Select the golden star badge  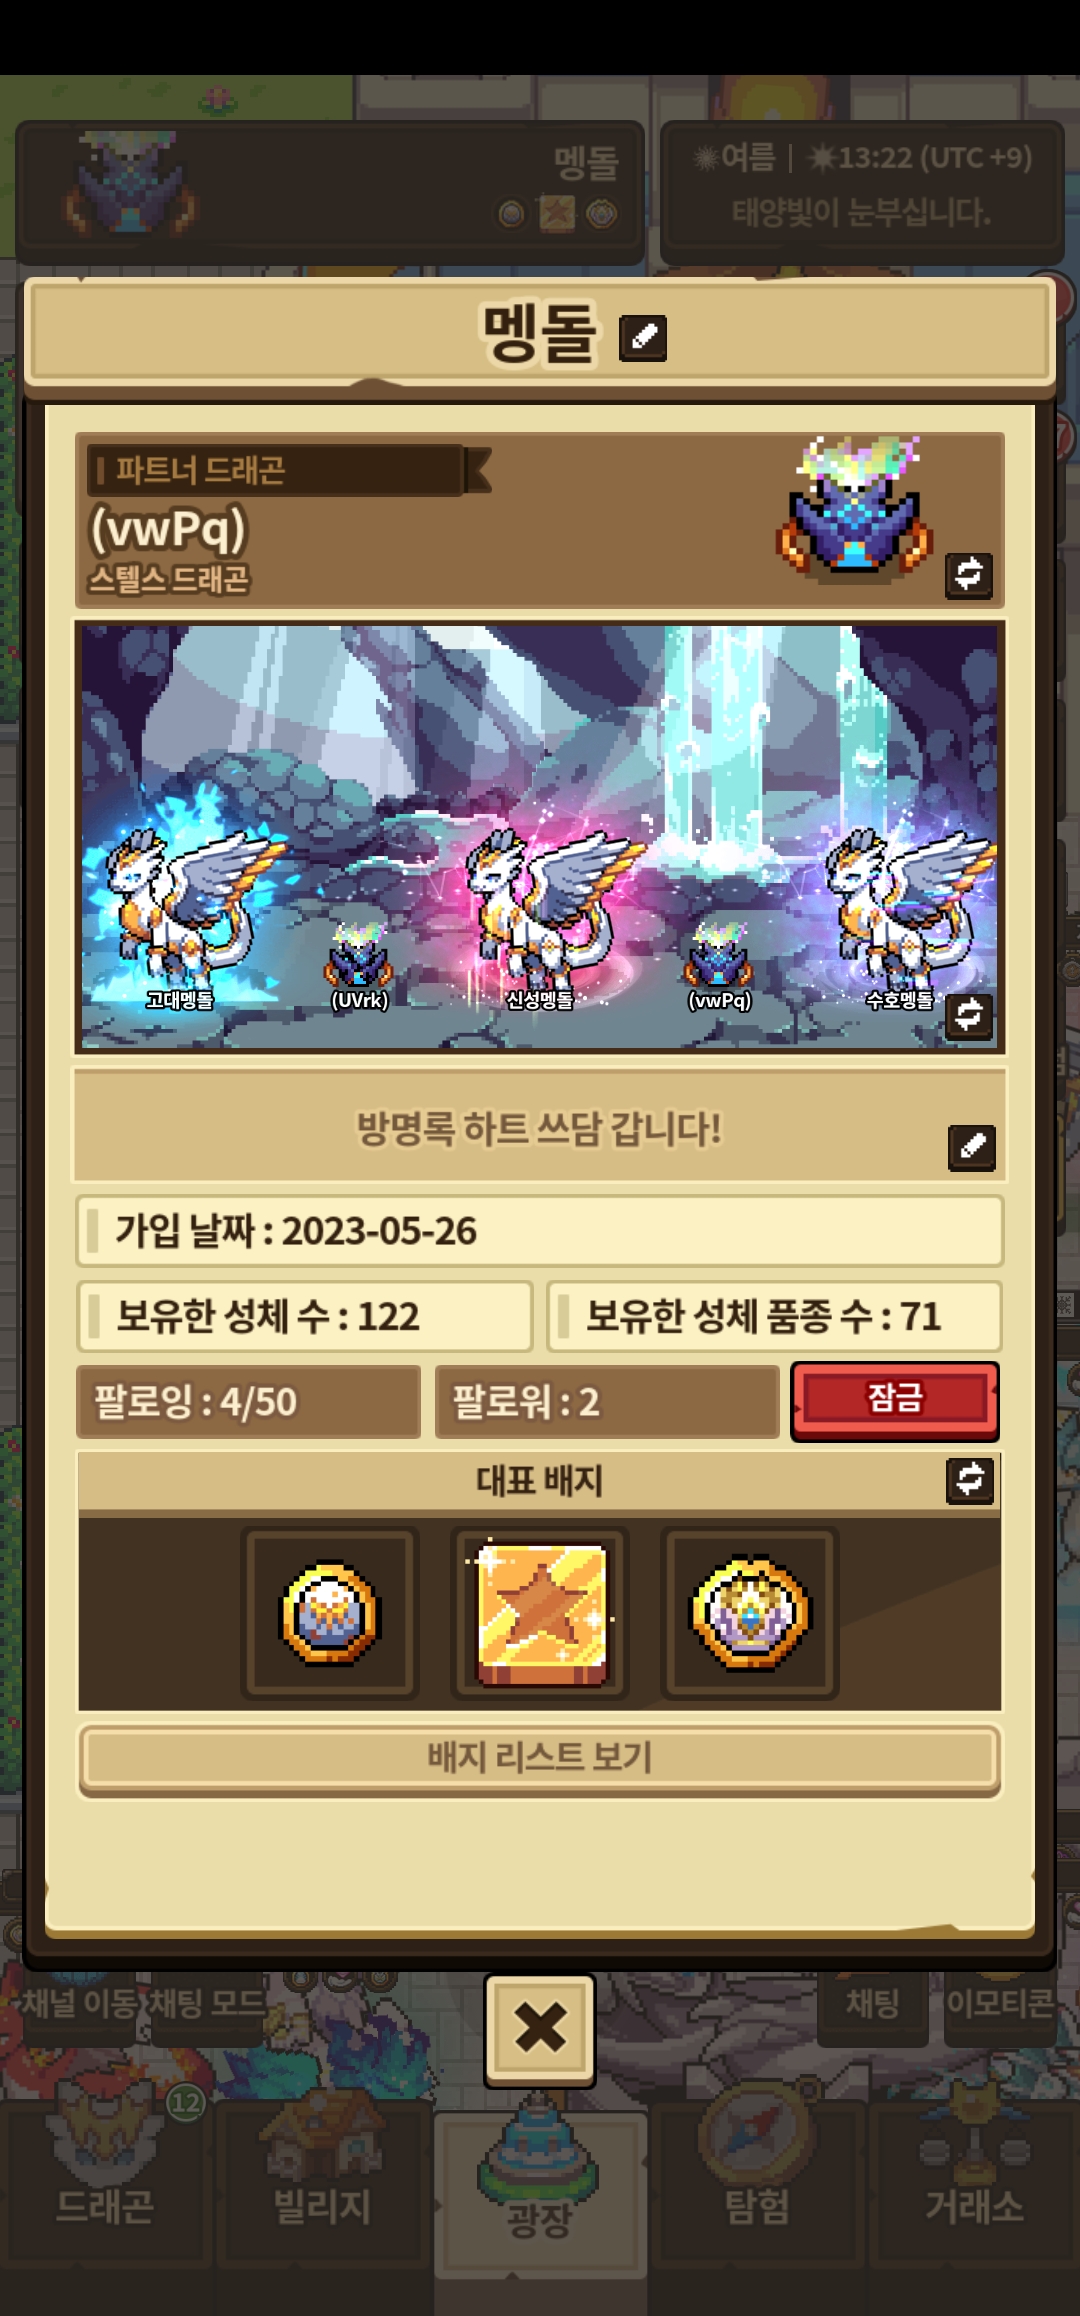coord(540,1613)
